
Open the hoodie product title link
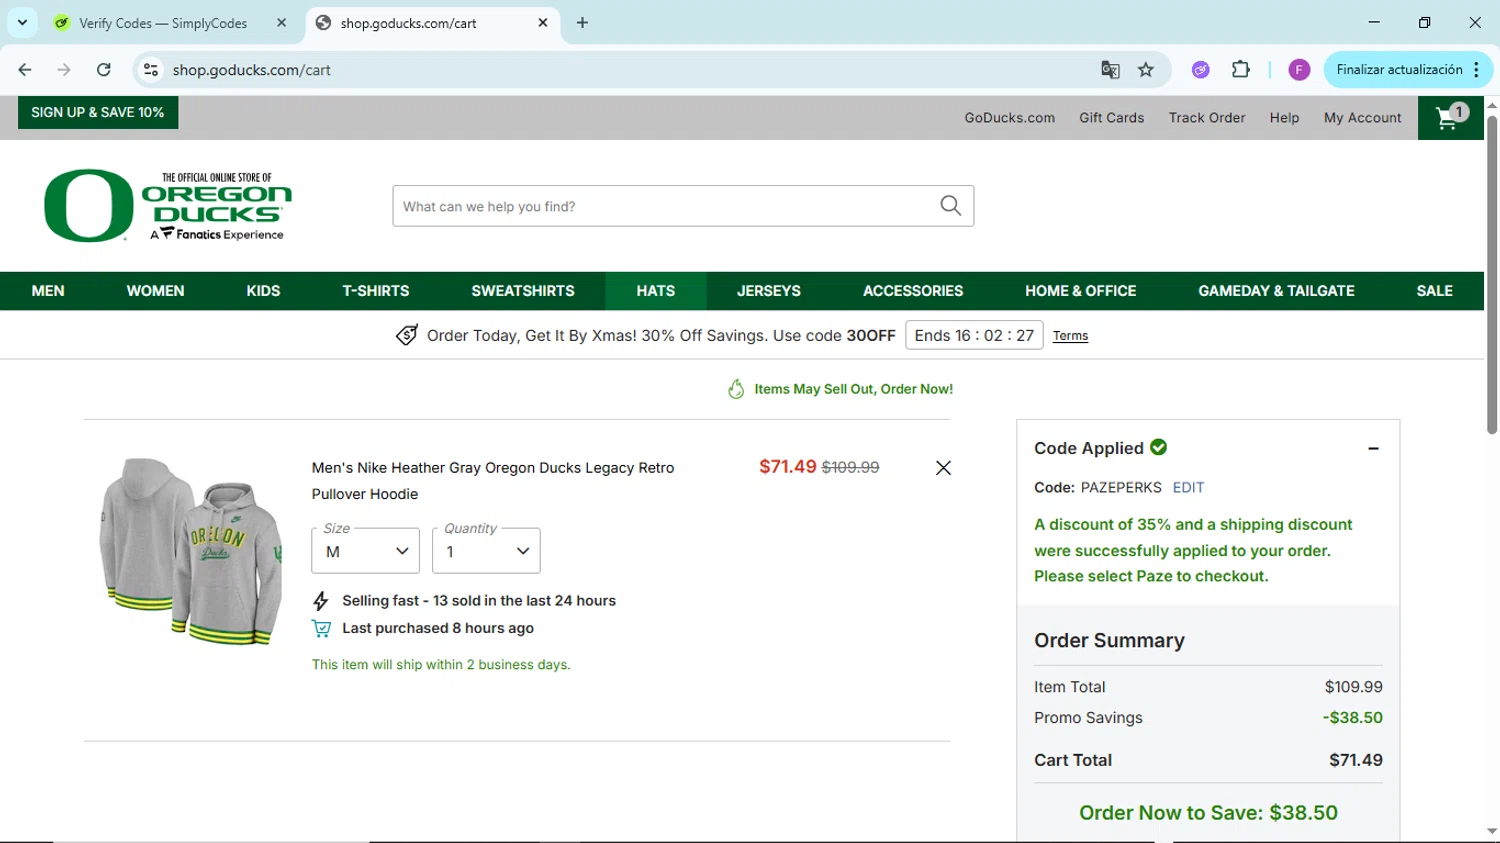[x=493, y=481]
